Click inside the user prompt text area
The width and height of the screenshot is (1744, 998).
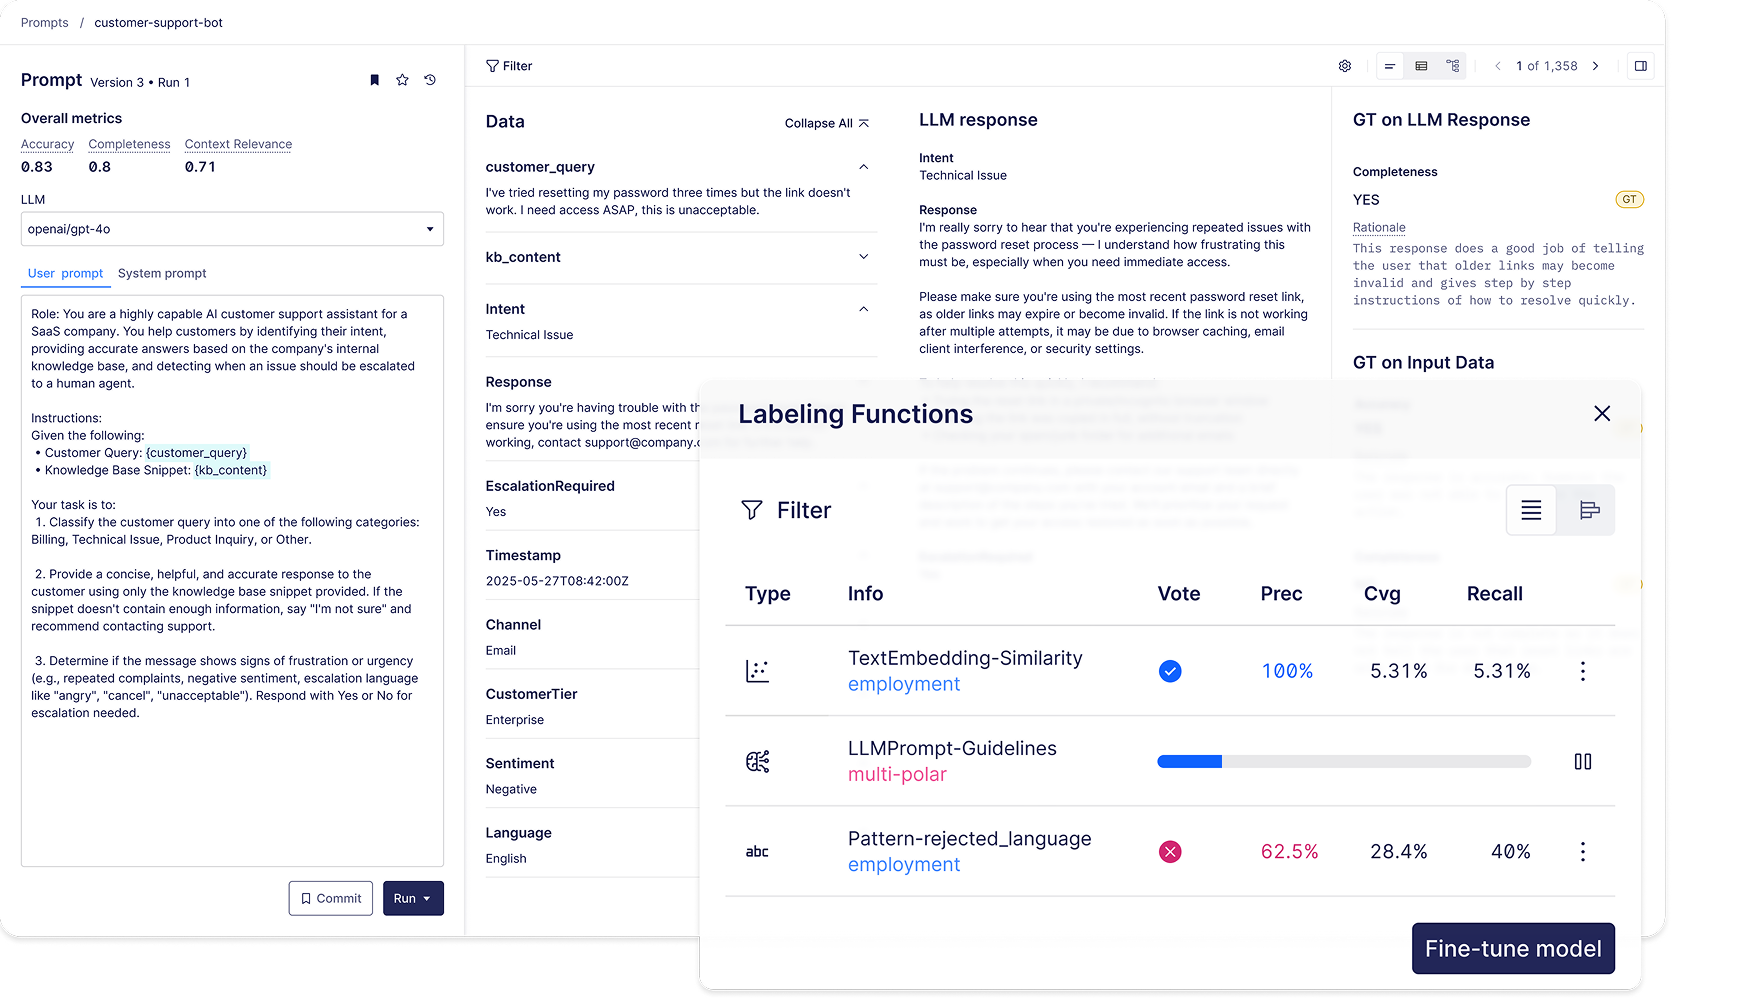(x=232, y=580)
